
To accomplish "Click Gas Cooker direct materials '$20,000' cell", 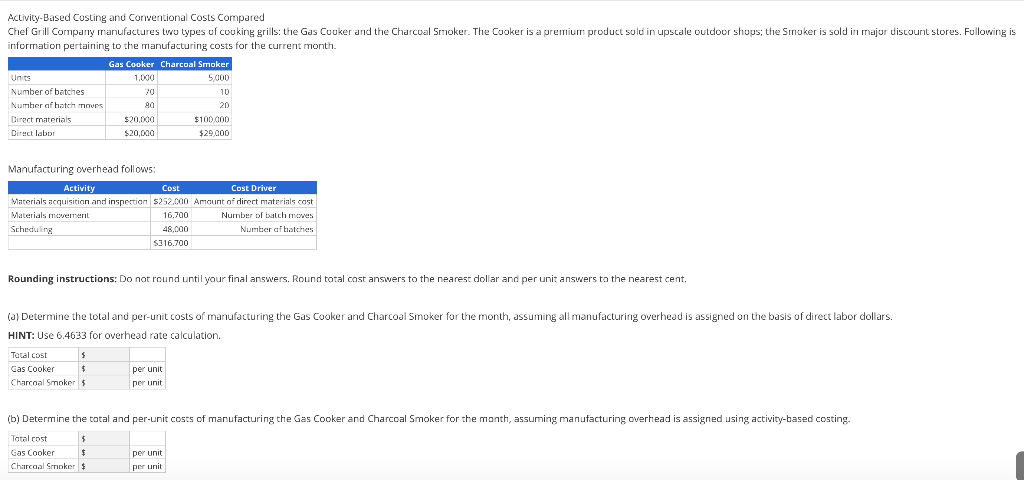I will [x=131, y=120].
